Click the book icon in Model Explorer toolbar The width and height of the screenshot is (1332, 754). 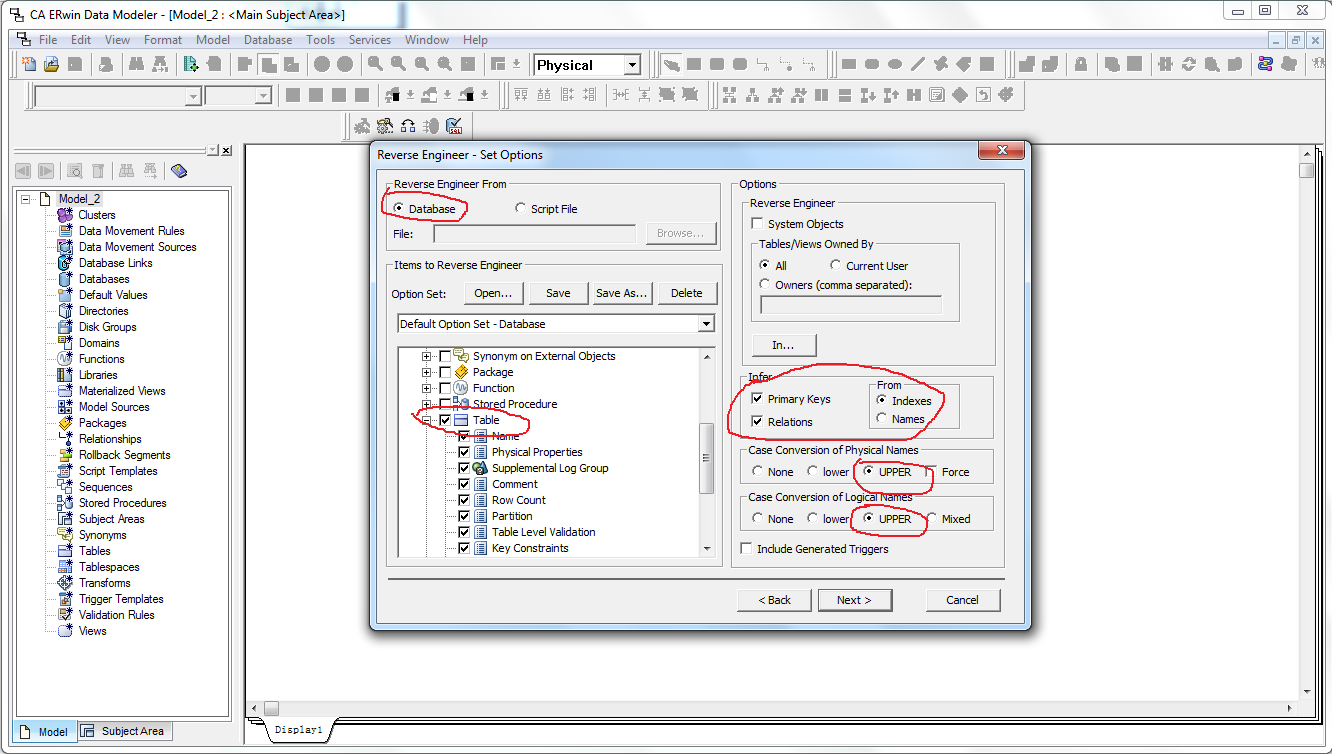point(179,171)
